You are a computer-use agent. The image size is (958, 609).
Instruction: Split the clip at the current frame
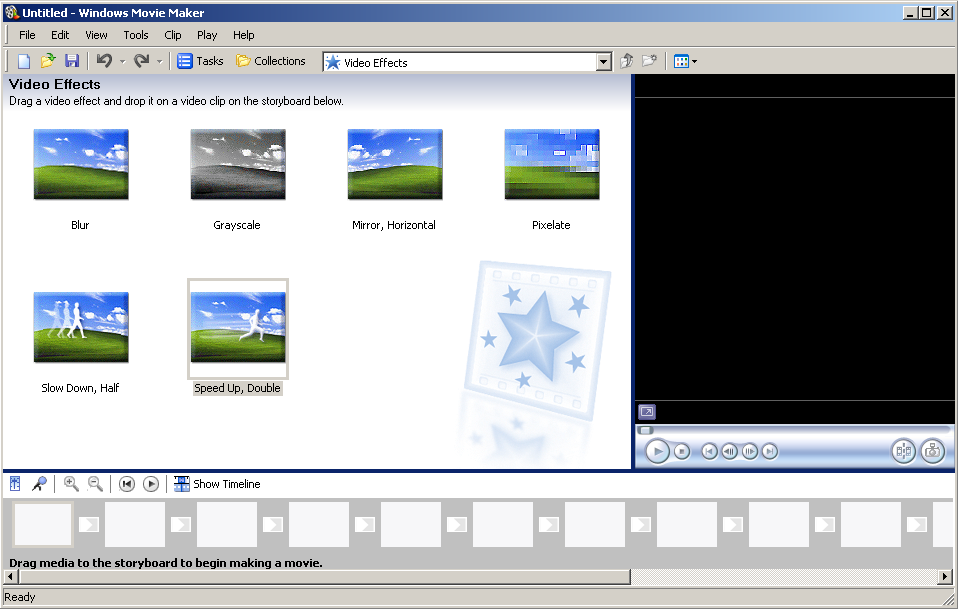pyautogui.click(x=903, y=451)
